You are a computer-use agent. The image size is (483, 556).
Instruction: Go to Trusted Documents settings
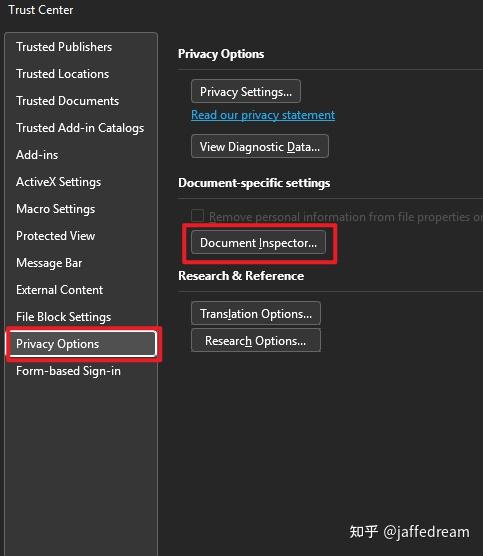67,101
